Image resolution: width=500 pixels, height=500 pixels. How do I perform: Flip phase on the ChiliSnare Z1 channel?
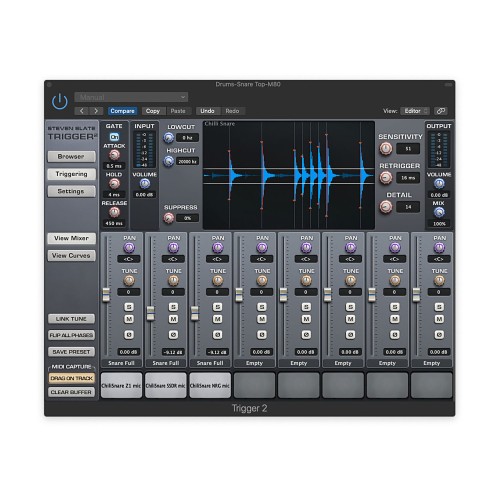click(129, 334)
